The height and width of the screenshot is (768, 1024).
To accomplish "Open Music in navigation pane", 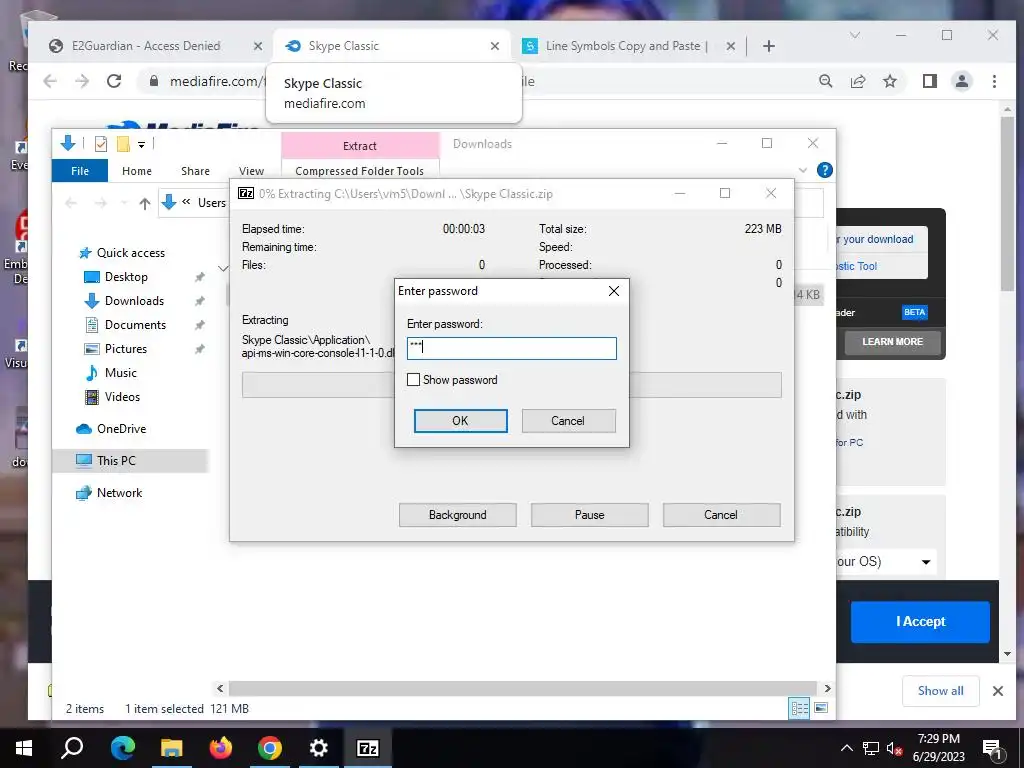I will pos(121,373).
